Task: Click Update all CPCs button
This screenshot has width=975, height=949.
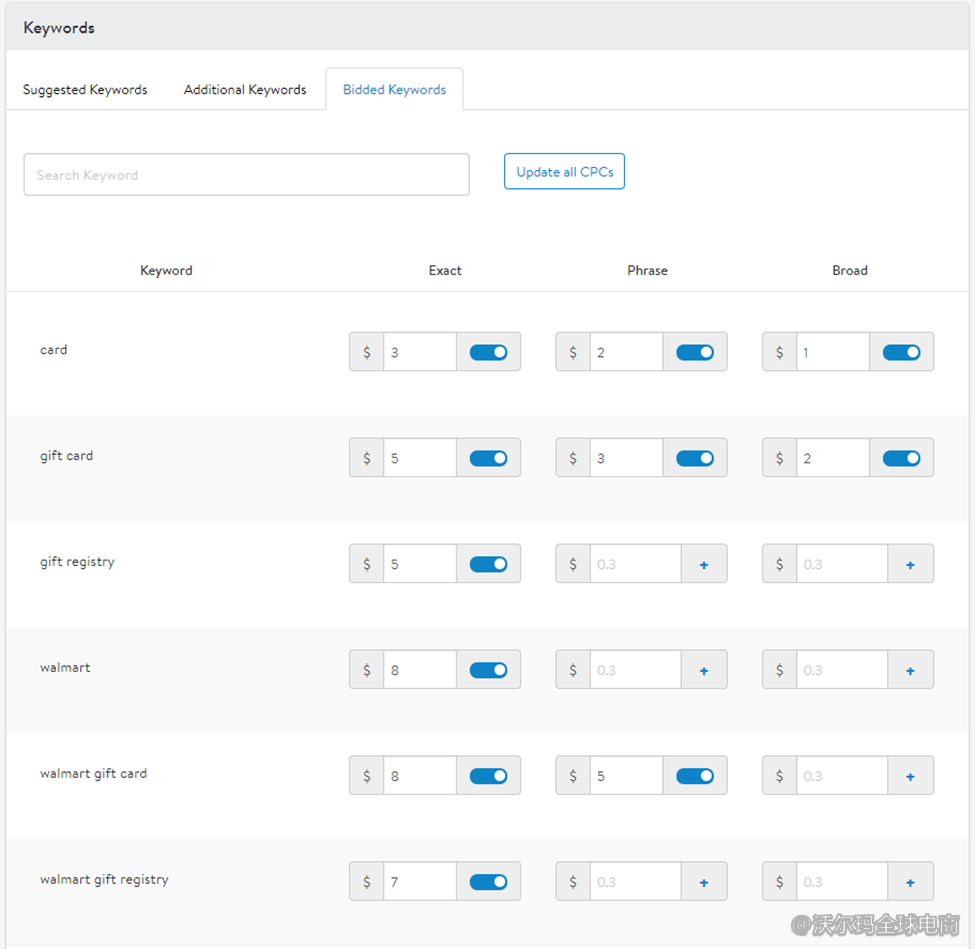Action: pyautogui.click(x=564, y=172)
